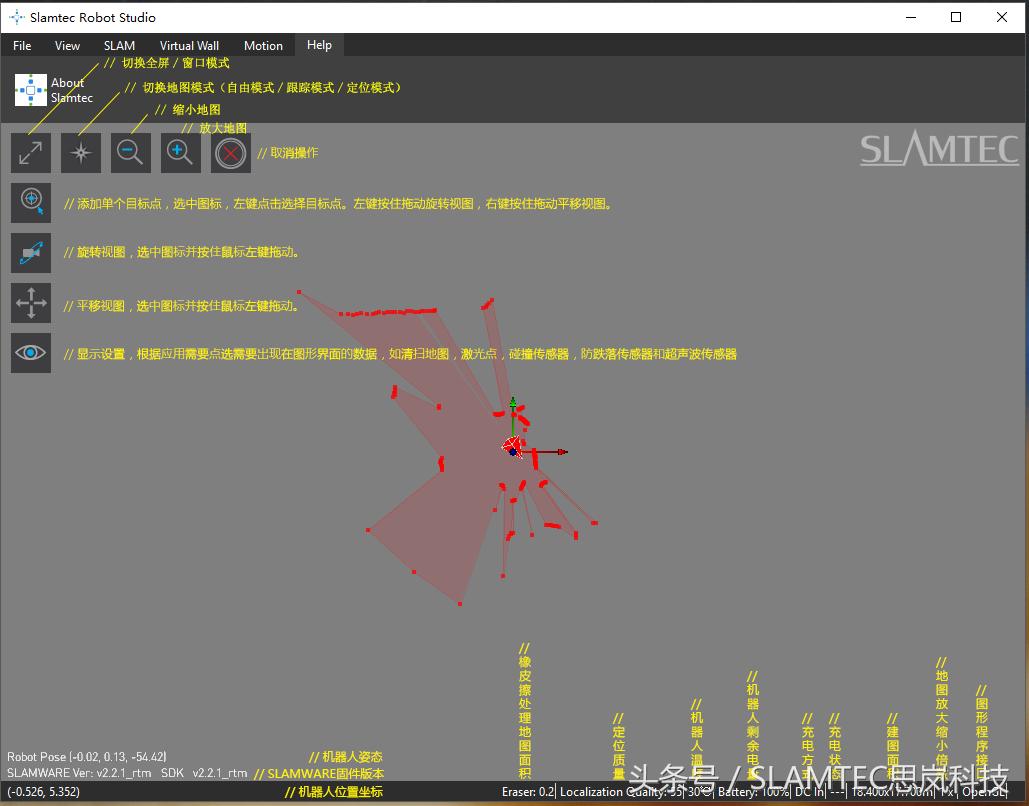Open the File menu
The height and width of the screenshot is (806, 1029).
[22, 45]
